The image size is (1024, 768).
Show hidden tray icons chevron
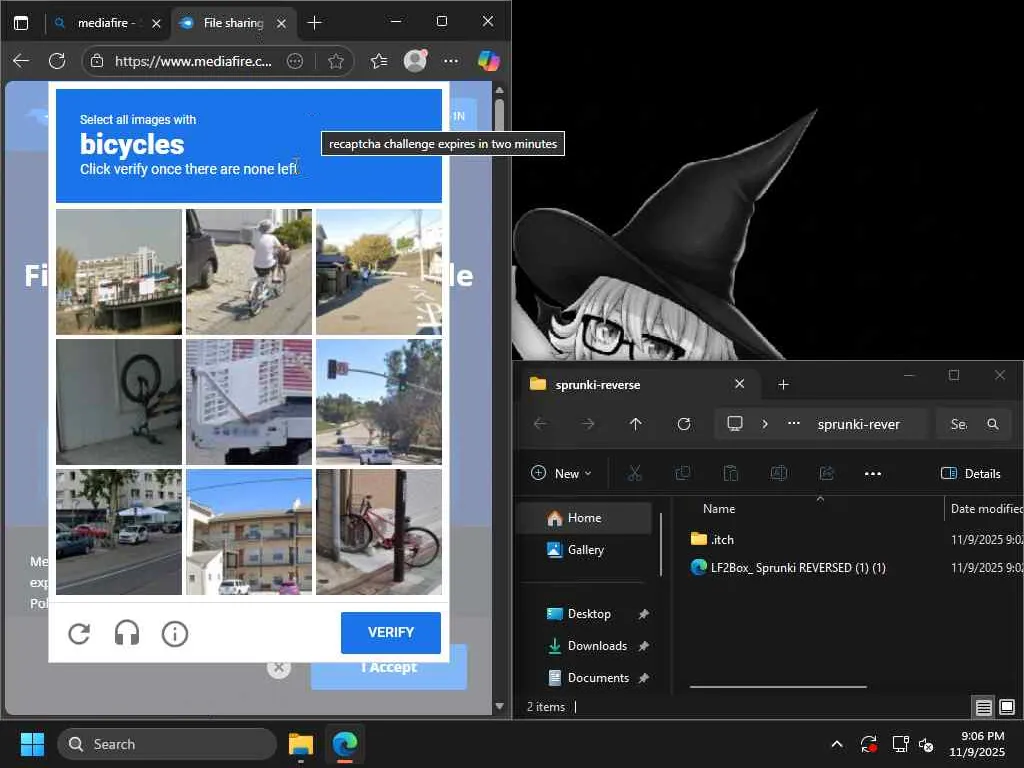point(837,744)
